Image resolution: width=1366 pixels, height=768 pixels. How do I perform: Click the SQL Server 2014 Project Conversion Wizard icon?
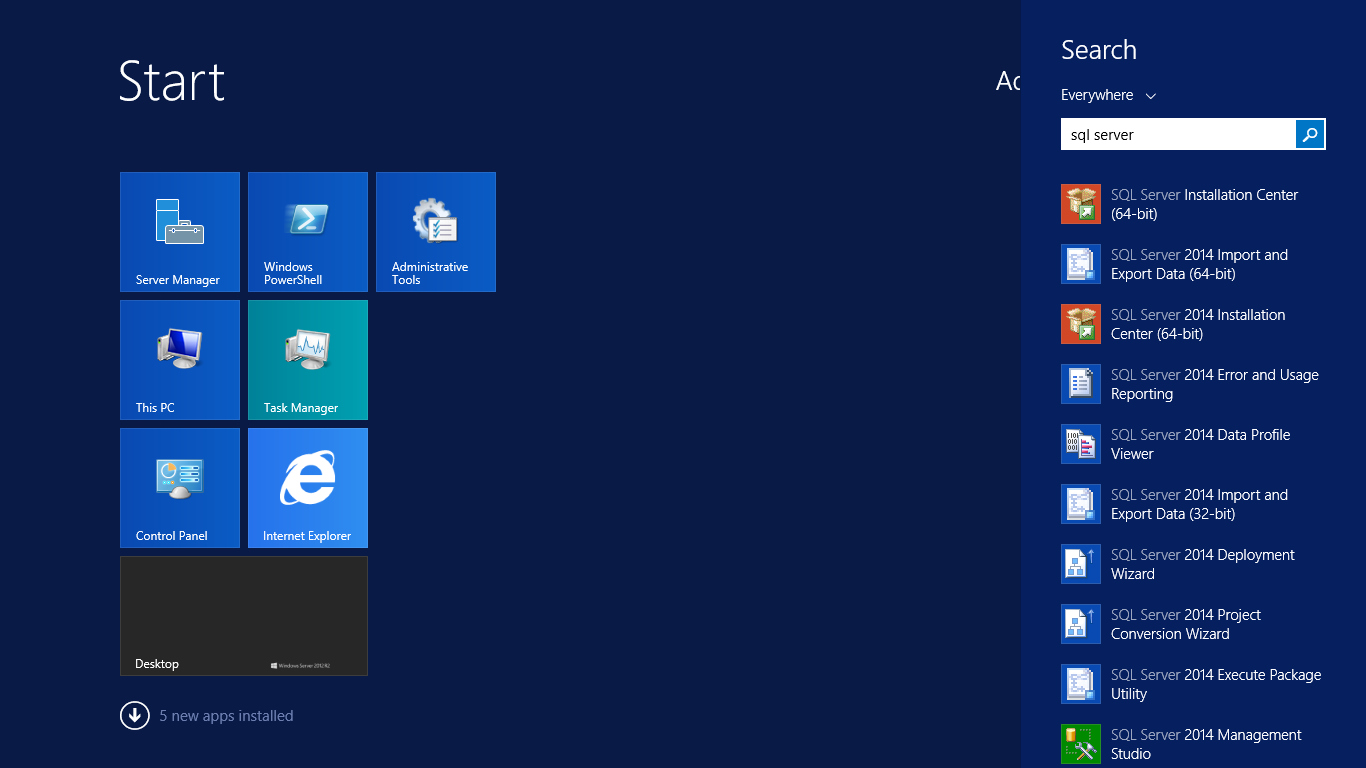pos(1081,624)
